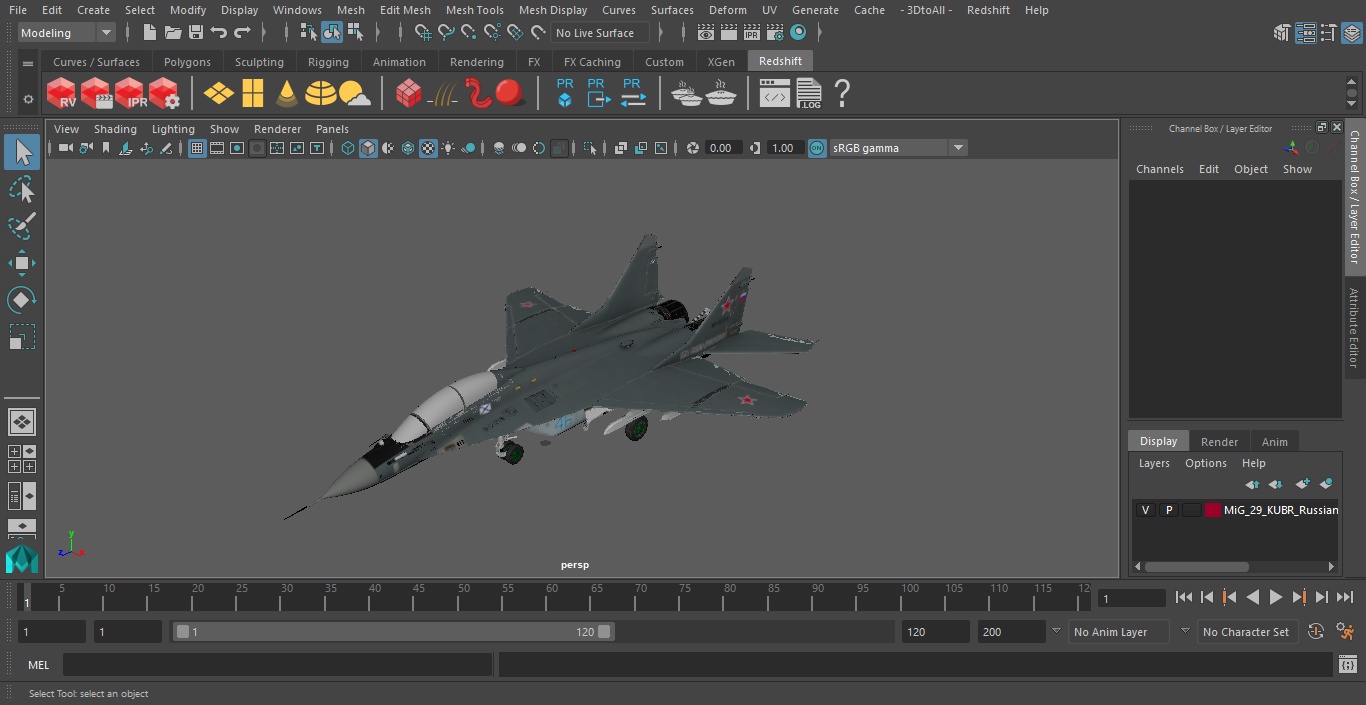Open the No Live Surface field
Image resolution: width=1366 pixels, height=705 pixels.
[x=600, y=33]
